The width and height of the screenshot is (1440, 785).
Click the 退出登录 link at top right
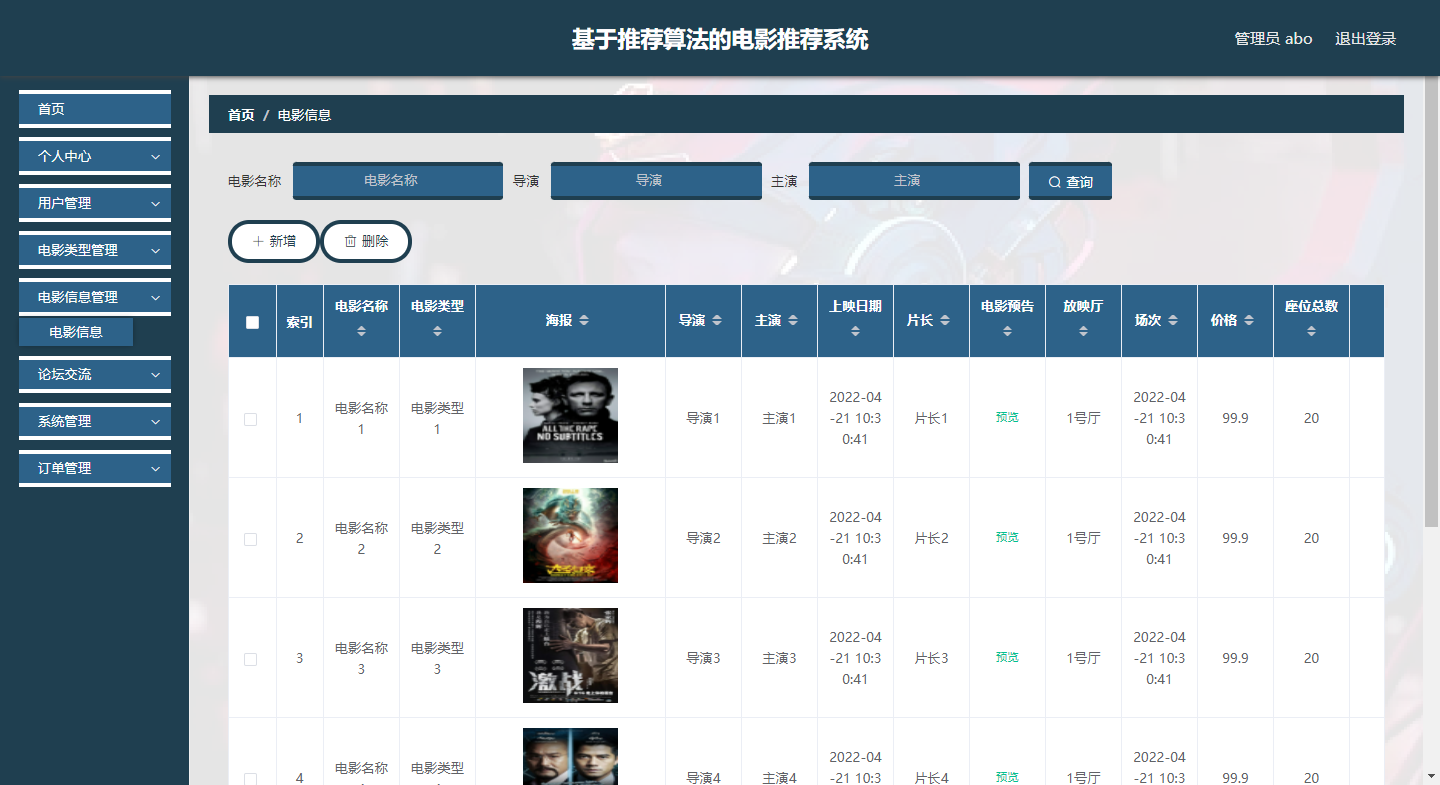tap(1365, 38)
